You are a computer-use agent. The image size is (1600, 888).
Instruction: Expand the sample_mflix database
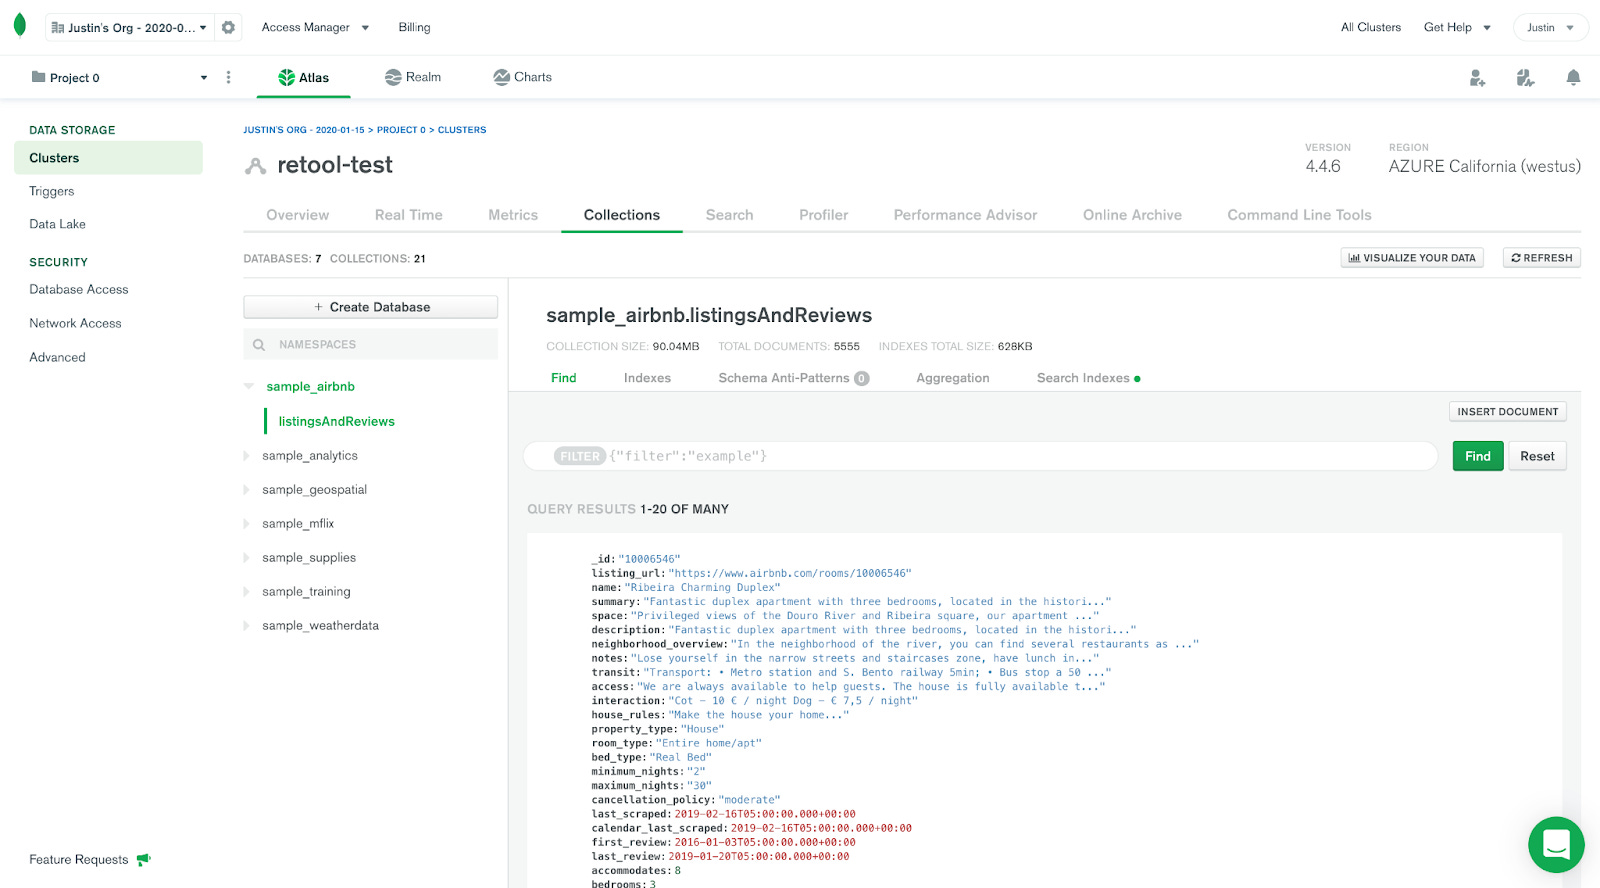(x=247, y=524)
